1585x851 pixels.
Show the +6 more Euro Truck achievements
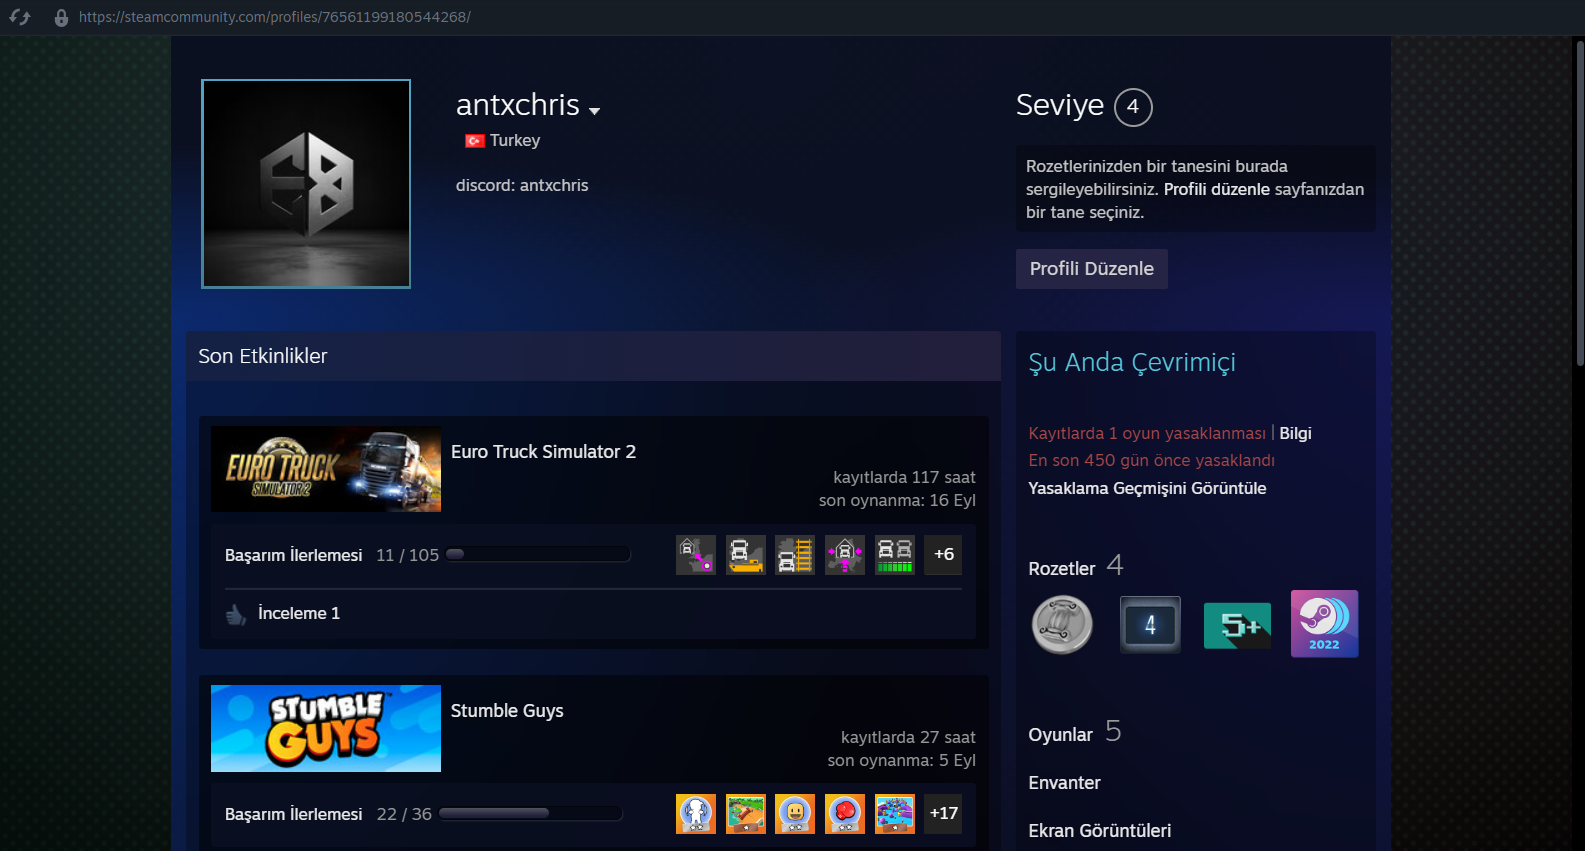coord(944,555)
